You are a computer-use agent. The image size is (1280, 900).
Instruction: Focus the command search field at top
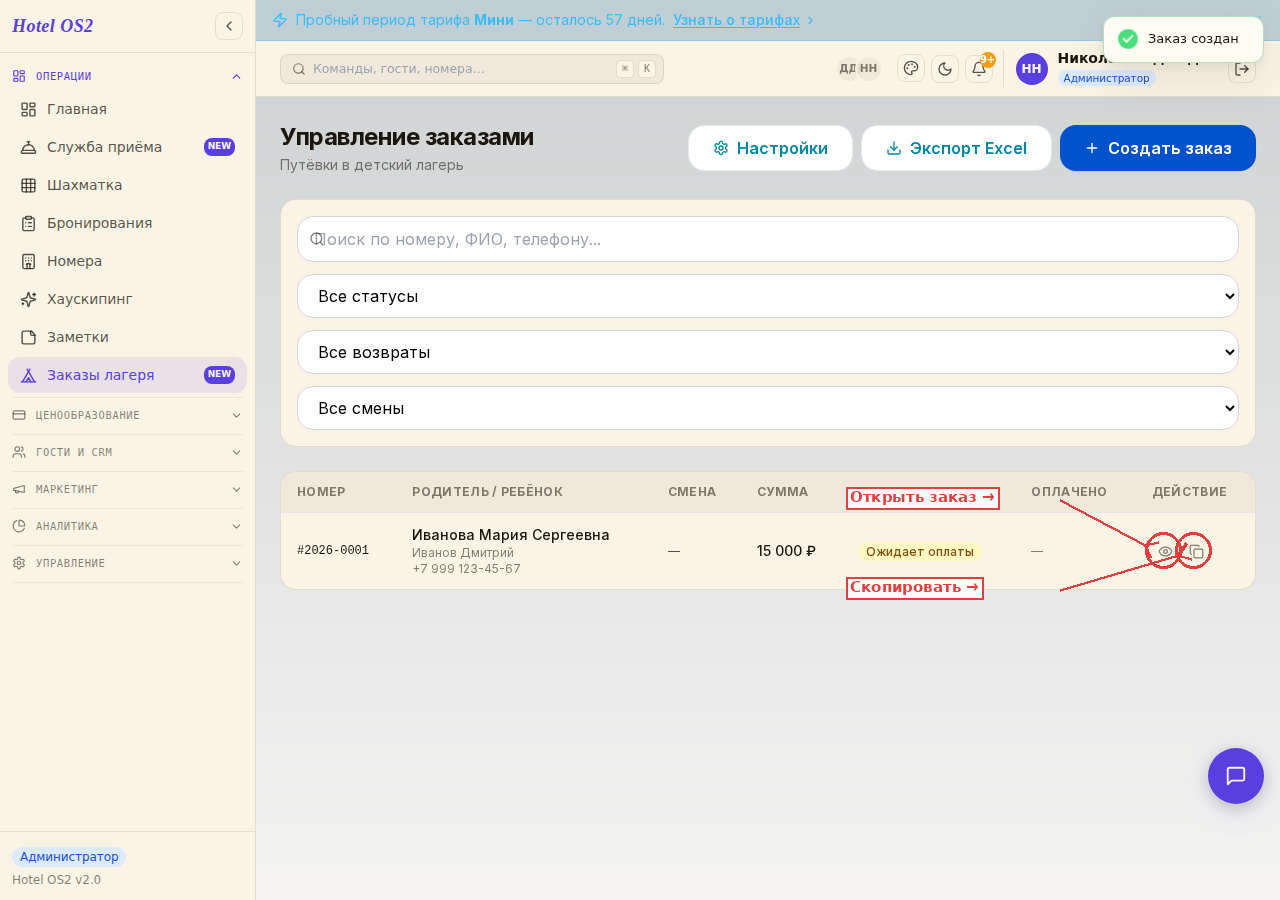click(x=471, y=69)
